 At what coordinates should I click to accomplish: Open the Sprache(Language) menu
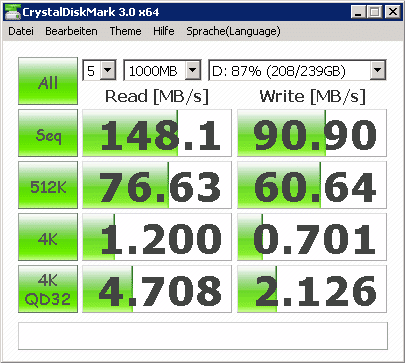click(233, 31)
